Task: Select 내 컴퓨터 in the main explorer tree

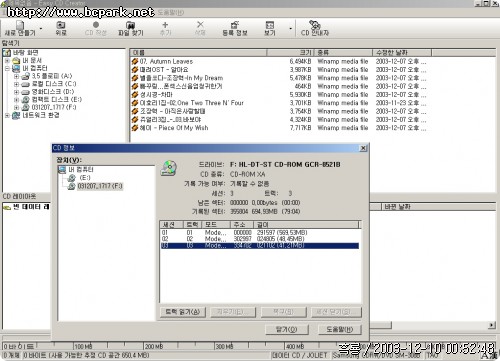Action: pos(30,68)
